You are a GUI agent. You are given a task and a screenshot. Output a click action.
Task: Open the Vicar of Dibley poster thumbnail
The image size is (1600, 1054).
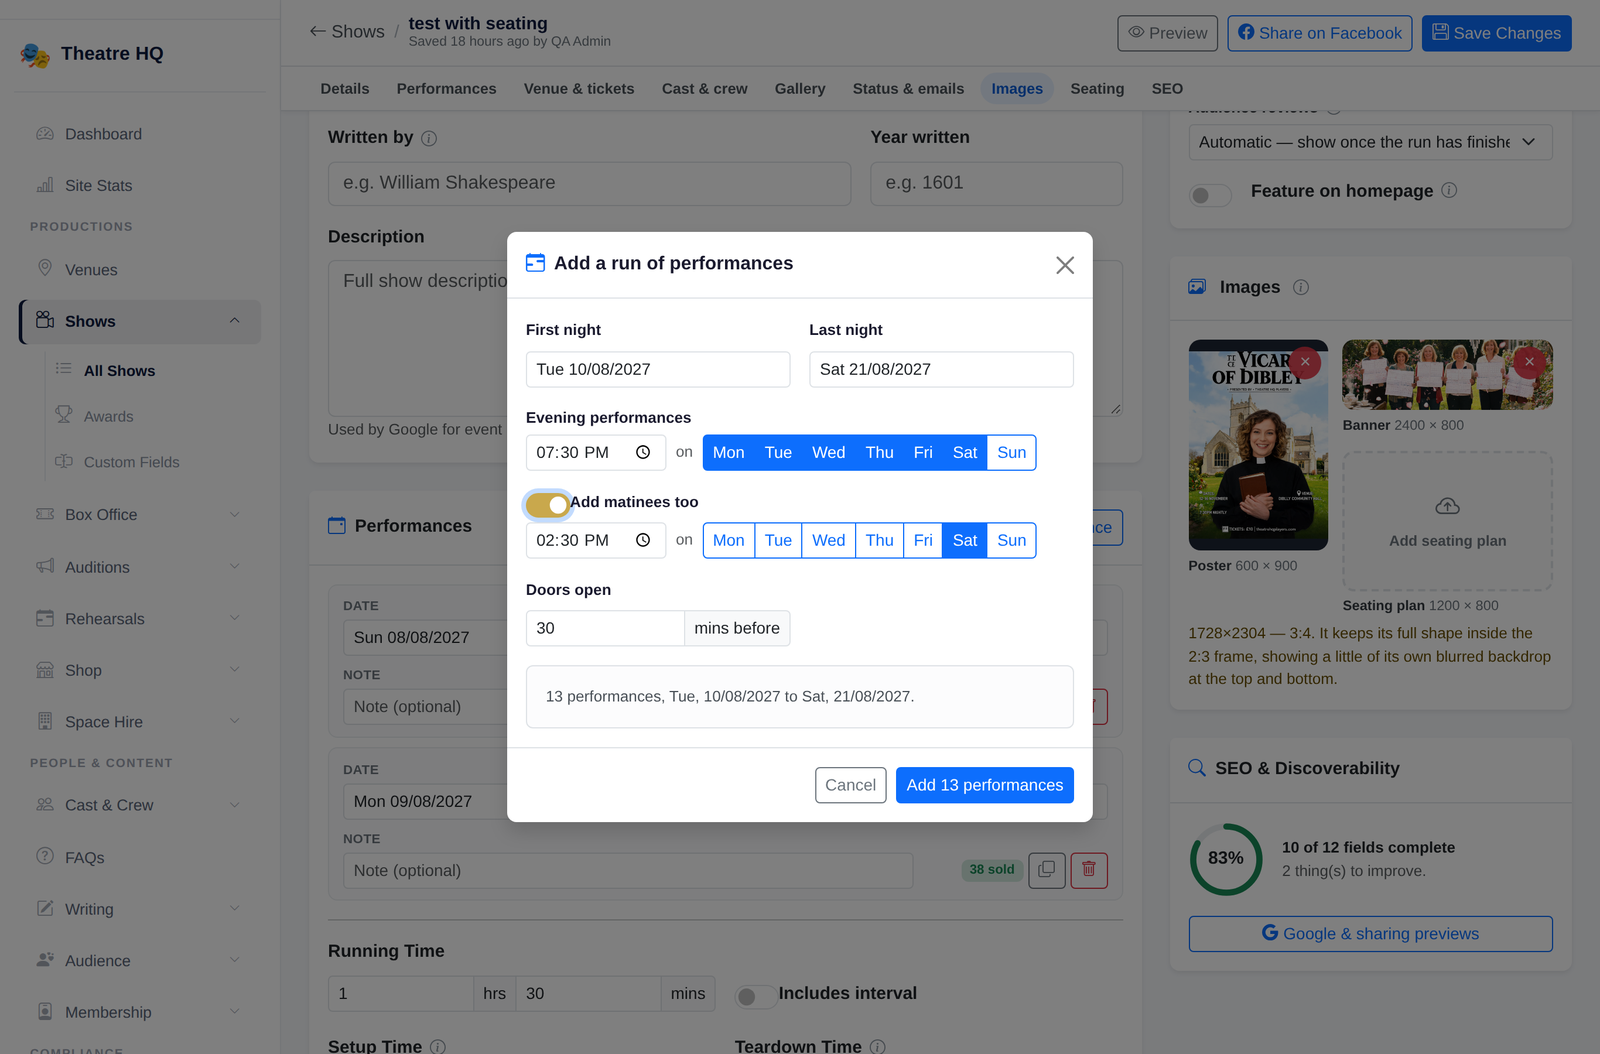(1258, 445)
